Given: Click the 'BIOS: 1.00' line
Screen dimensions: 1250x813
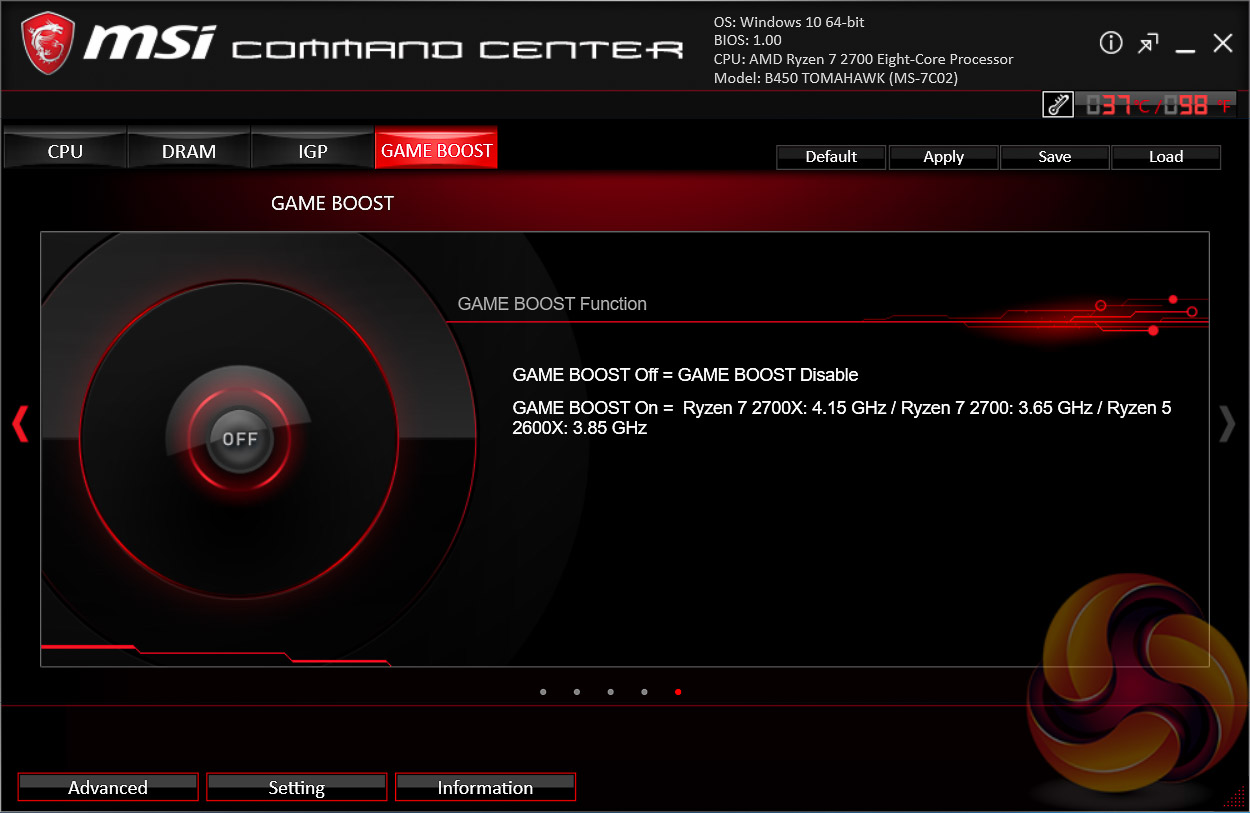Looking at the screenshot, I should point(748,40).
